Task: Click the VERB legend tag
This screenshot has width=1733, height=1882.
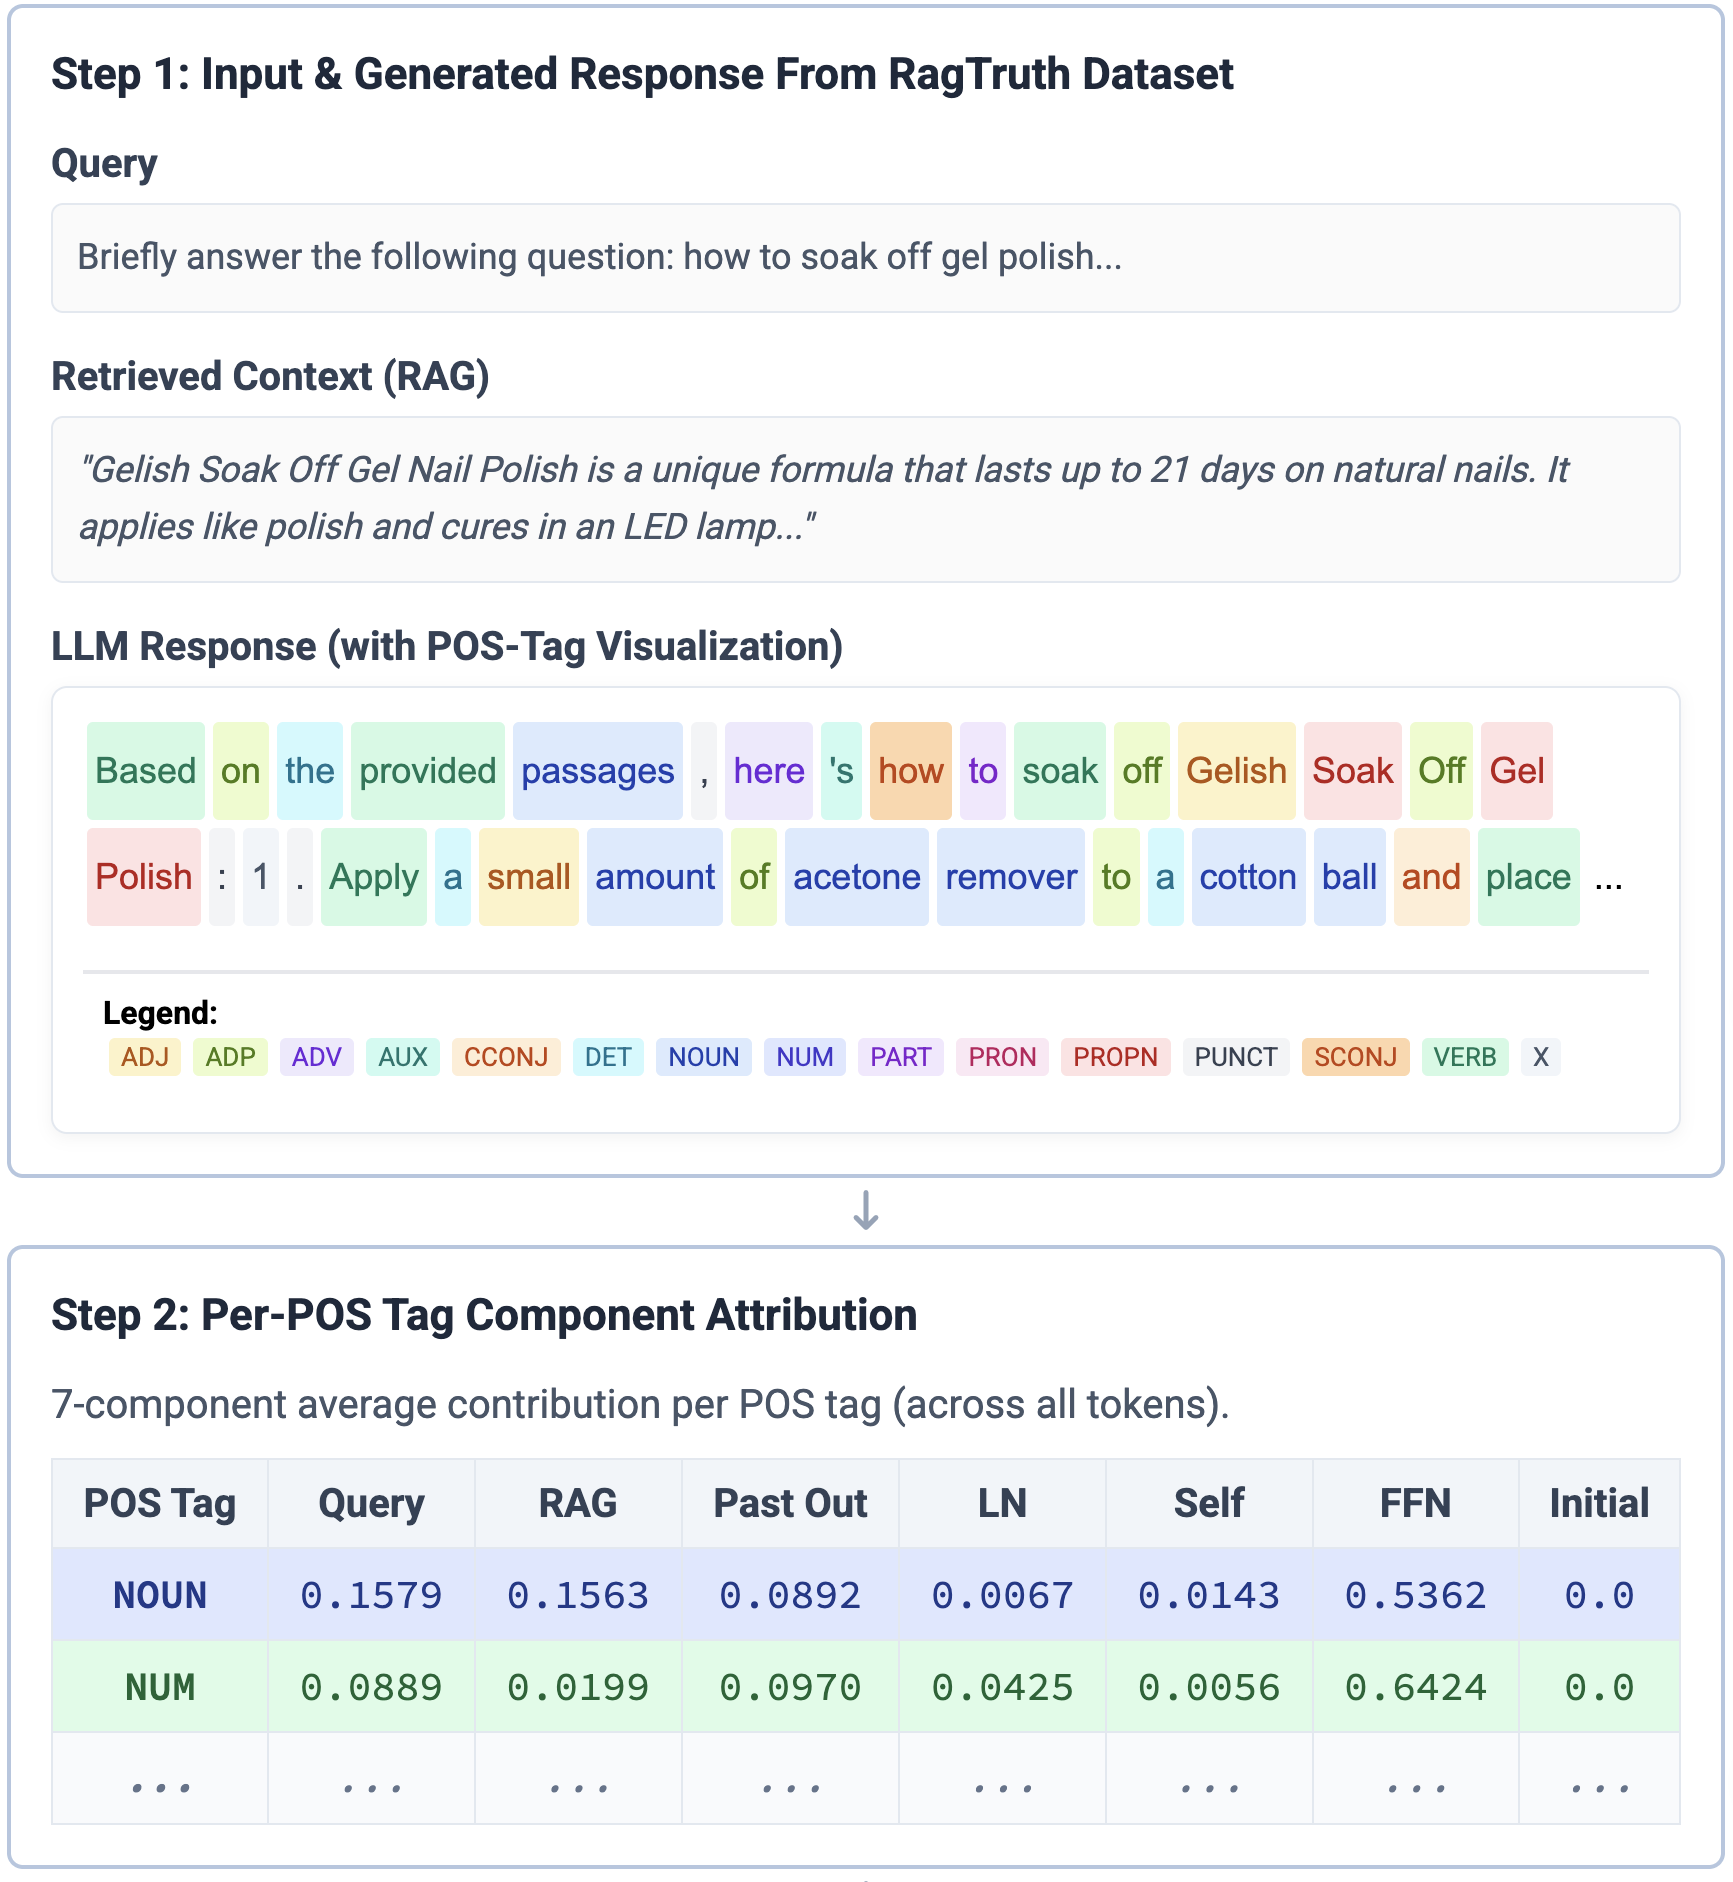Action: point(1464,1057)
